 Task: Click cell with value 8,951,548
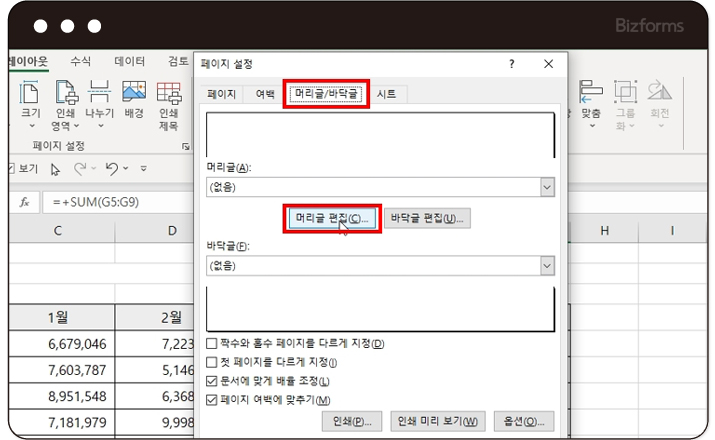tap(61, 396)
